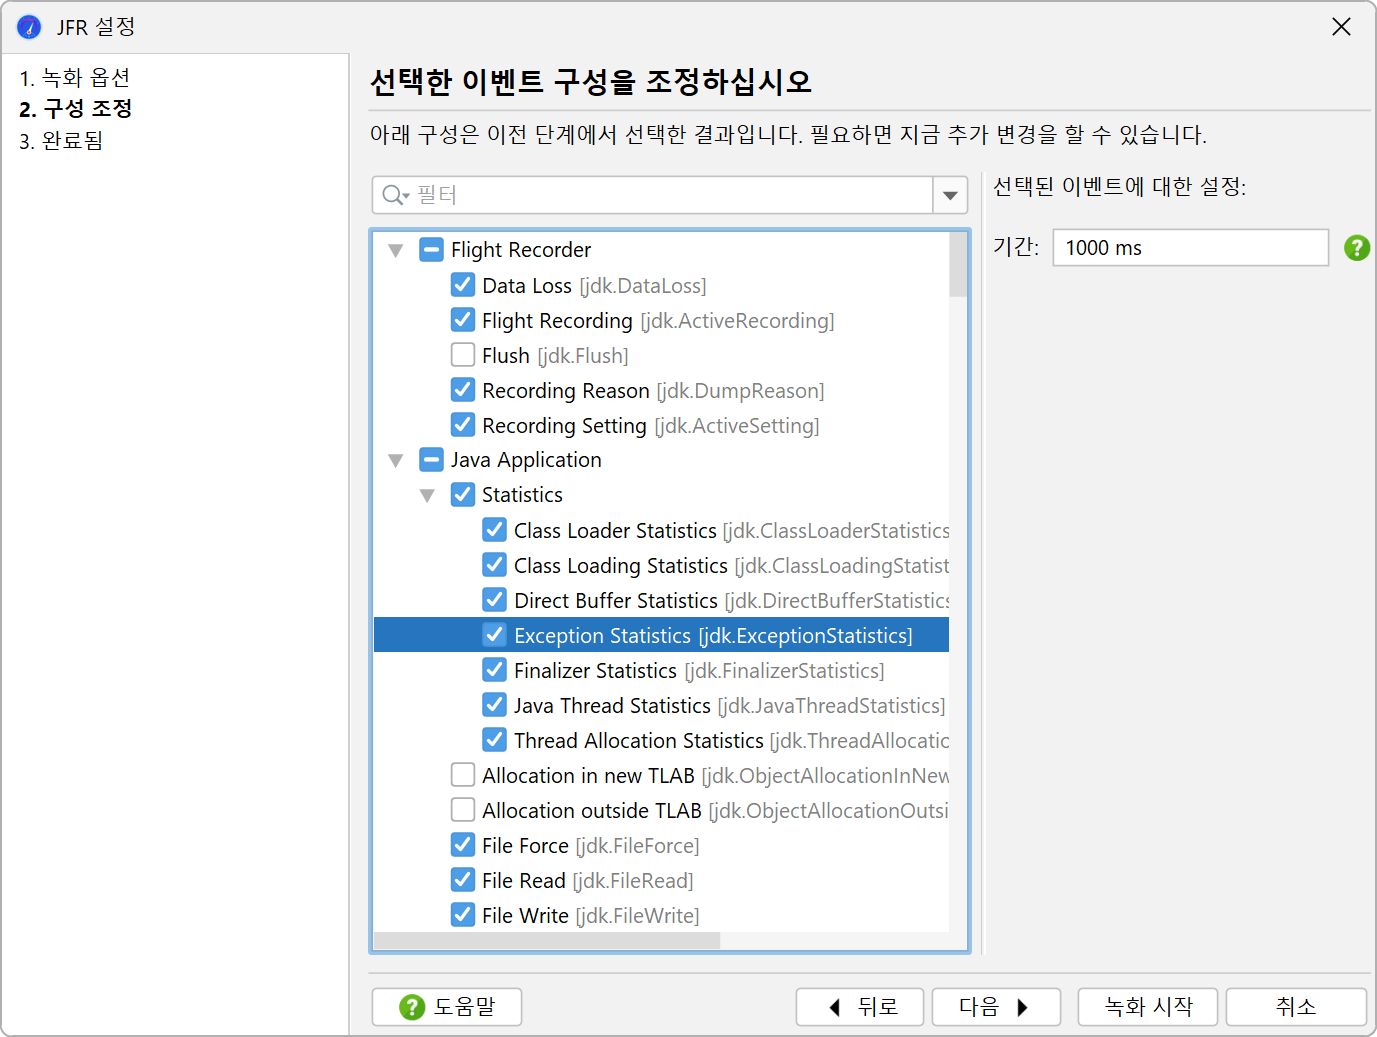1377x1037 pixels.
Task: Select the Flush [jdk.Flush] row
Action: point(555,355)
